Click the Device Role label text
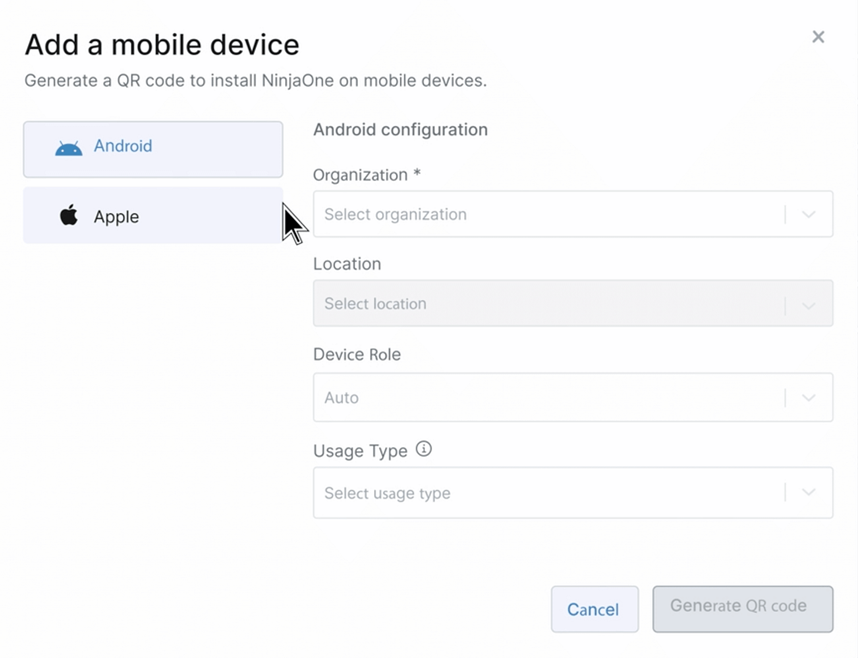The height and width of the screenshot is (658, 858). 357,354
